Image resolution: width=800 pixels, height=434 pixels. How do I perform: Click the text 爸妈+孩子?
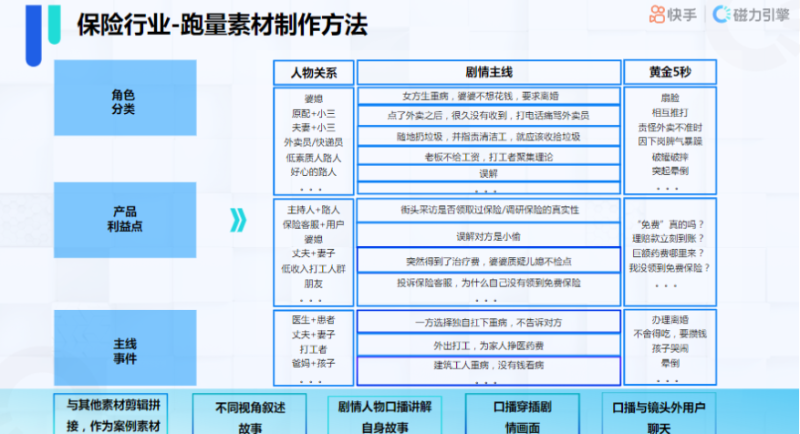(313, 364)
